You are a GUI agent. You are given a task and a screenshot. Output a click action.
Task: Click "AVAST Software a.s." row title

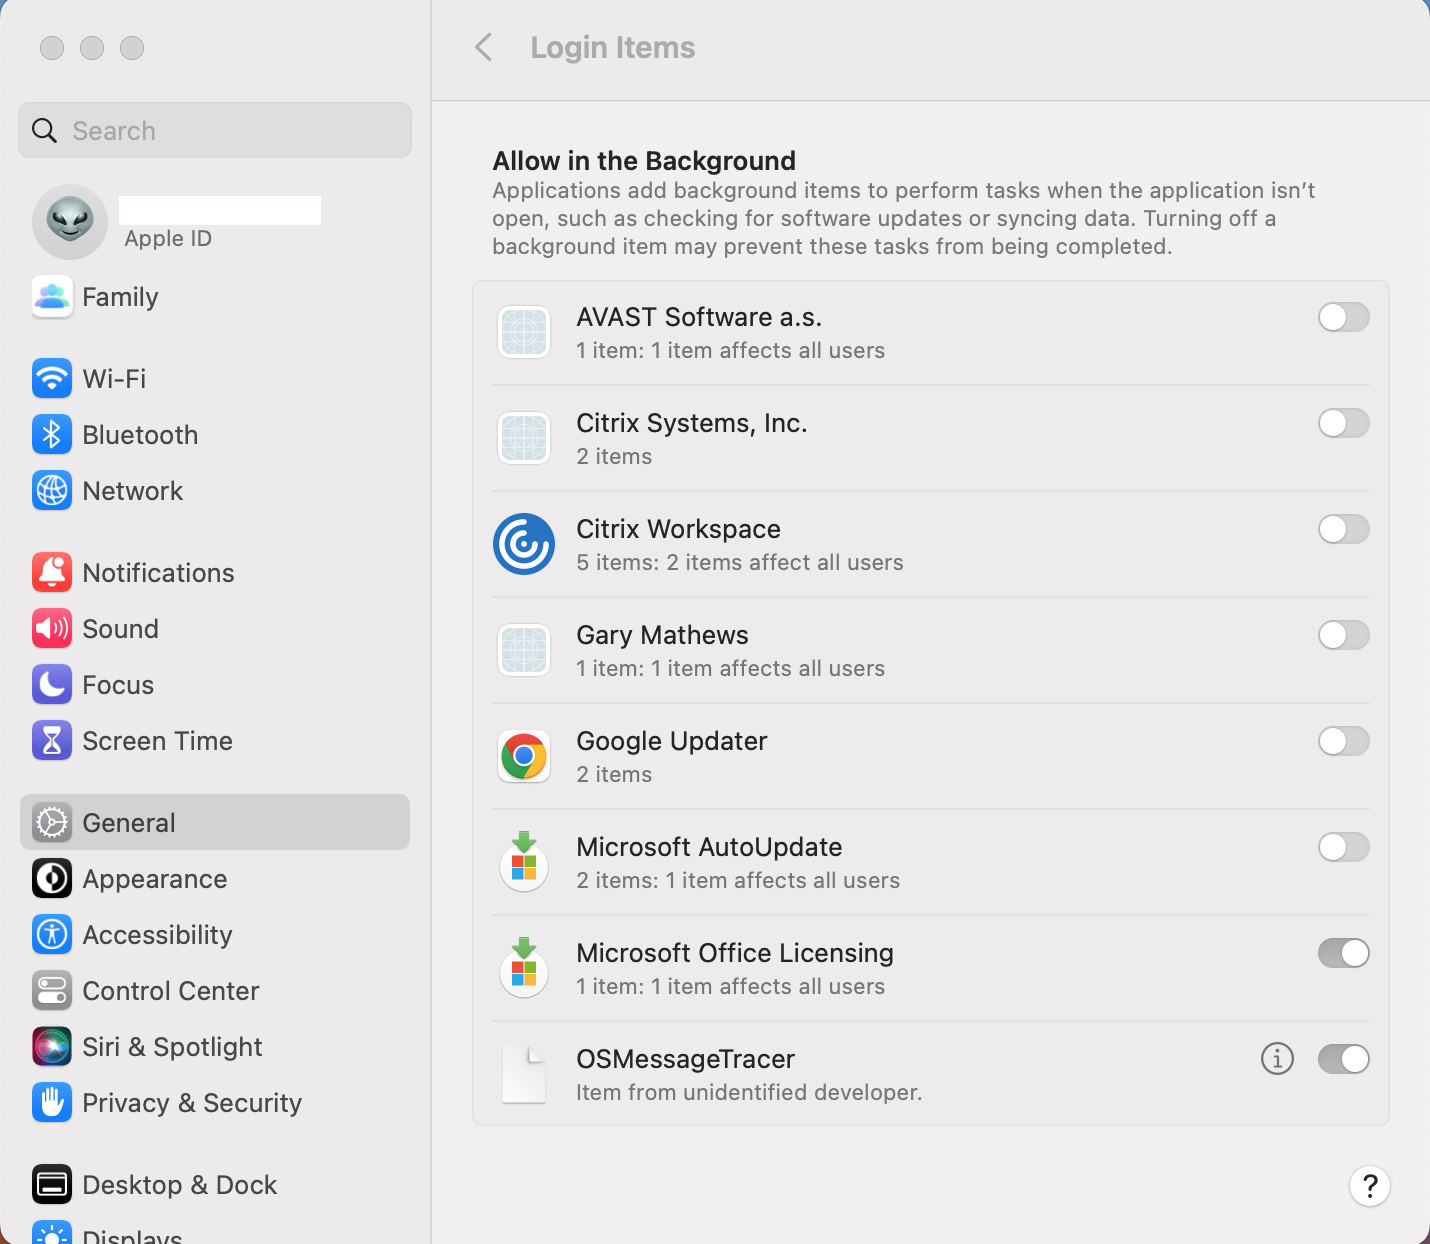pos(699,317)
